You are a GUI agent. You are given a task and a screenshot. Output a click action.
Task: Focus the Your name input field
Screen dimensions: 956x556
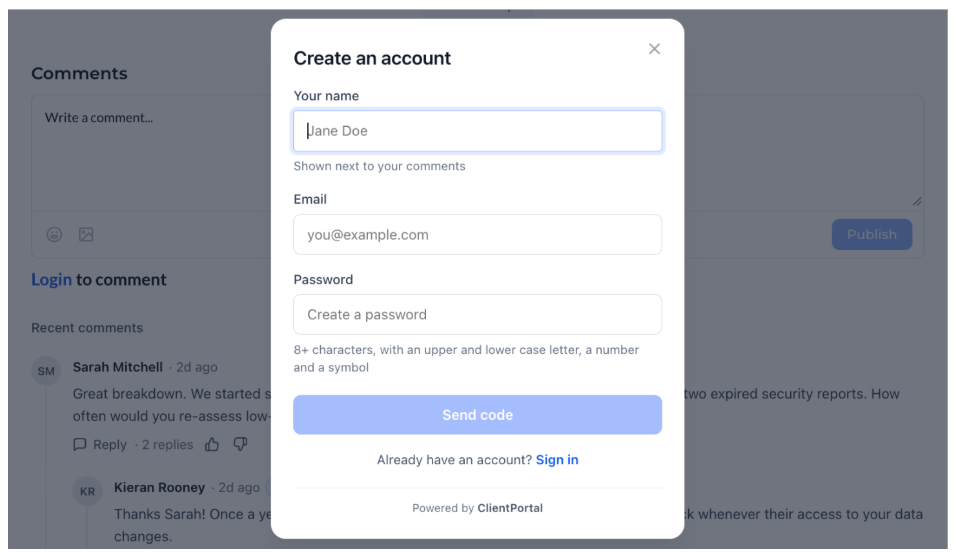click(477, 130)
